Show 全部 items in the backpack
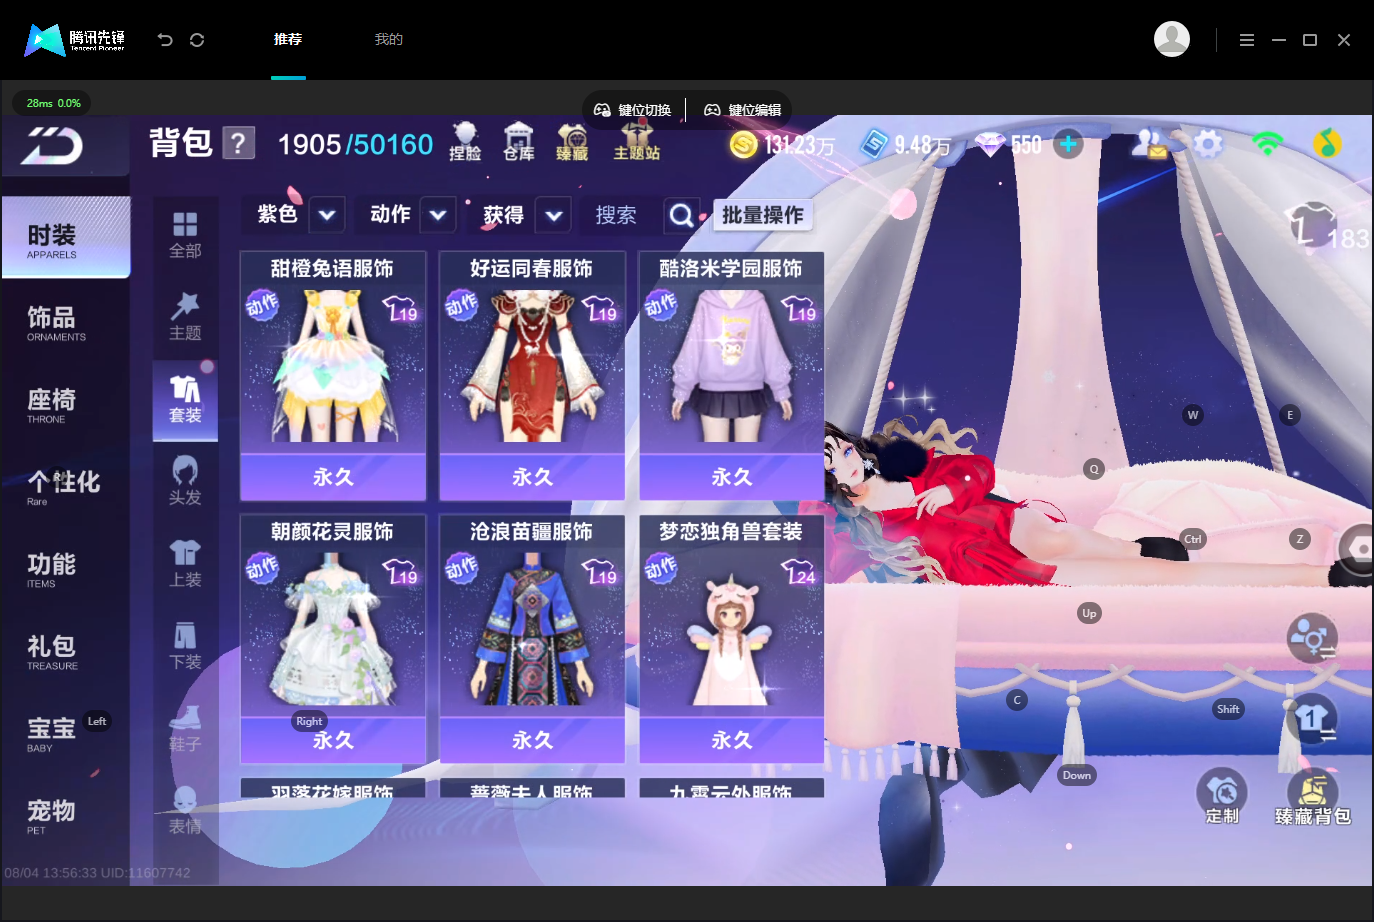This screenshot has width=1374, height=922. [x=185, y=236]
